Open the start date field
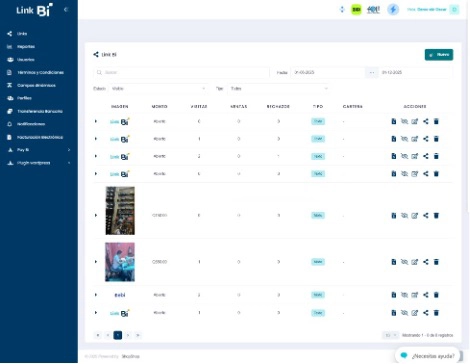The image size is (470, 364). point(328,72)
